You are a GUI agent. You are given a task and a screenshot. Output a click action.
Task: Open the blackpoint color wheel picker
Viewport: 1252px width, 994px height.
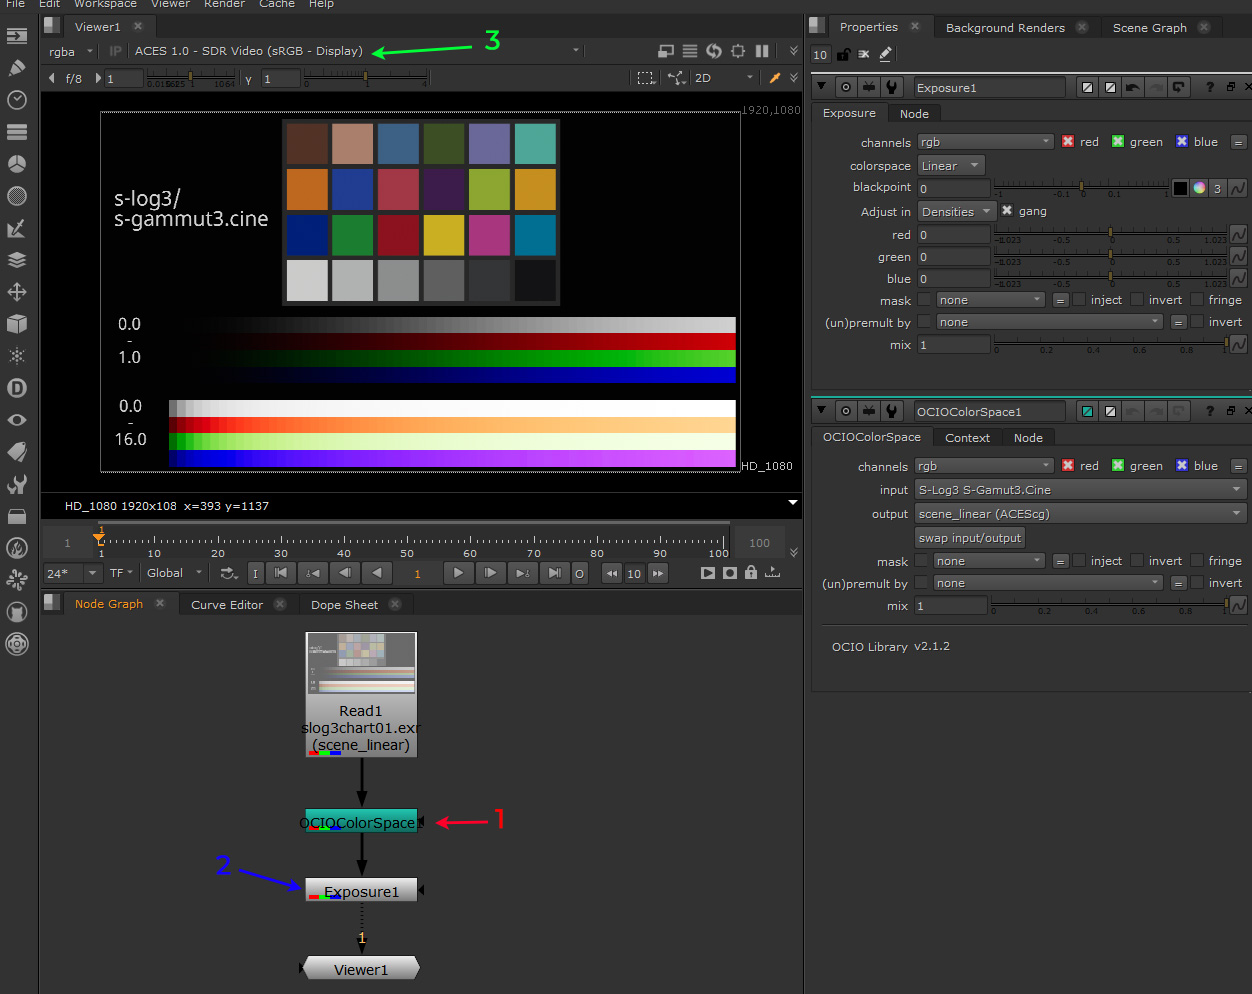(x=1199, y=188)
